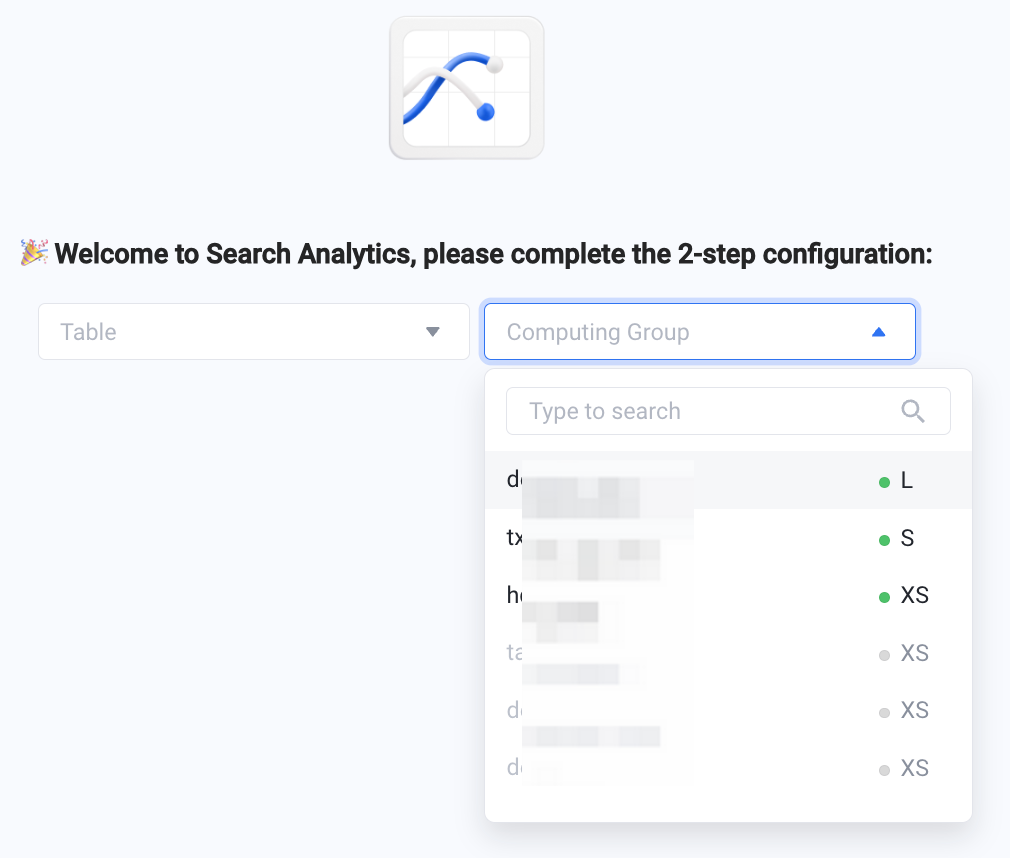
Task: Pick the last XS option in list
Action: [x=728, y=768]
